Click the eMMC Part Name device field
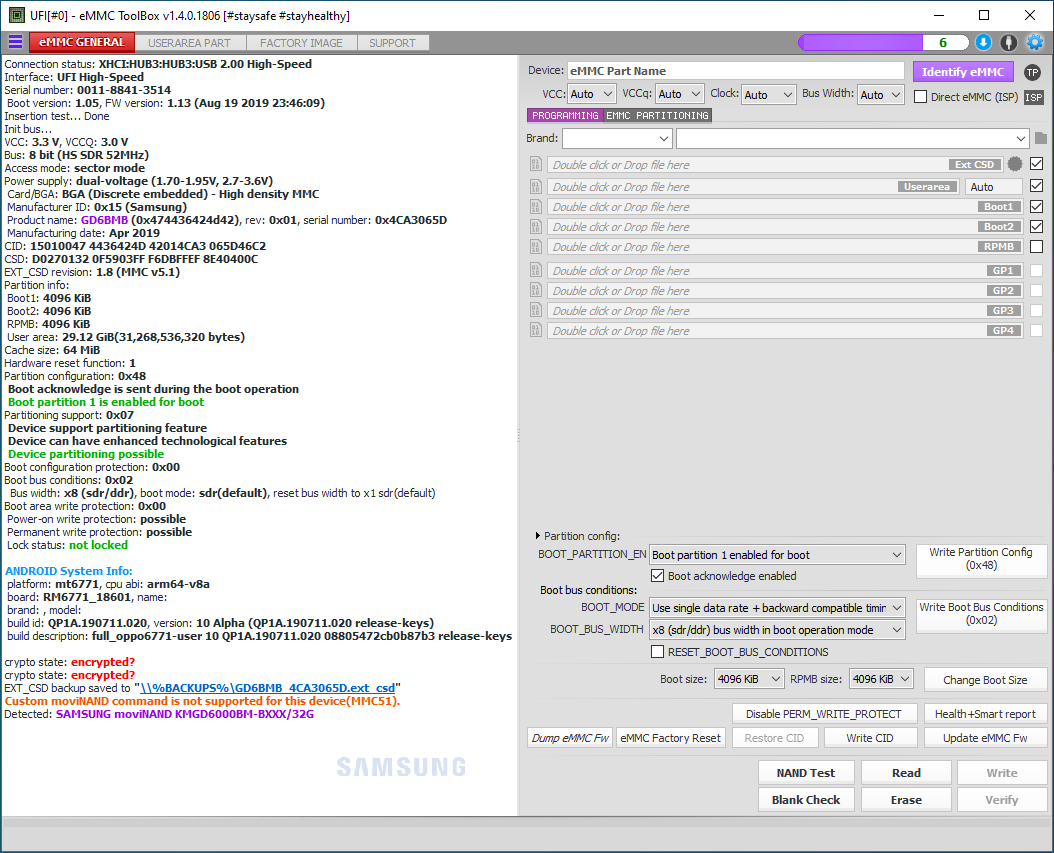Viewport: 1054px width, 853px height. tap(735, 71)
